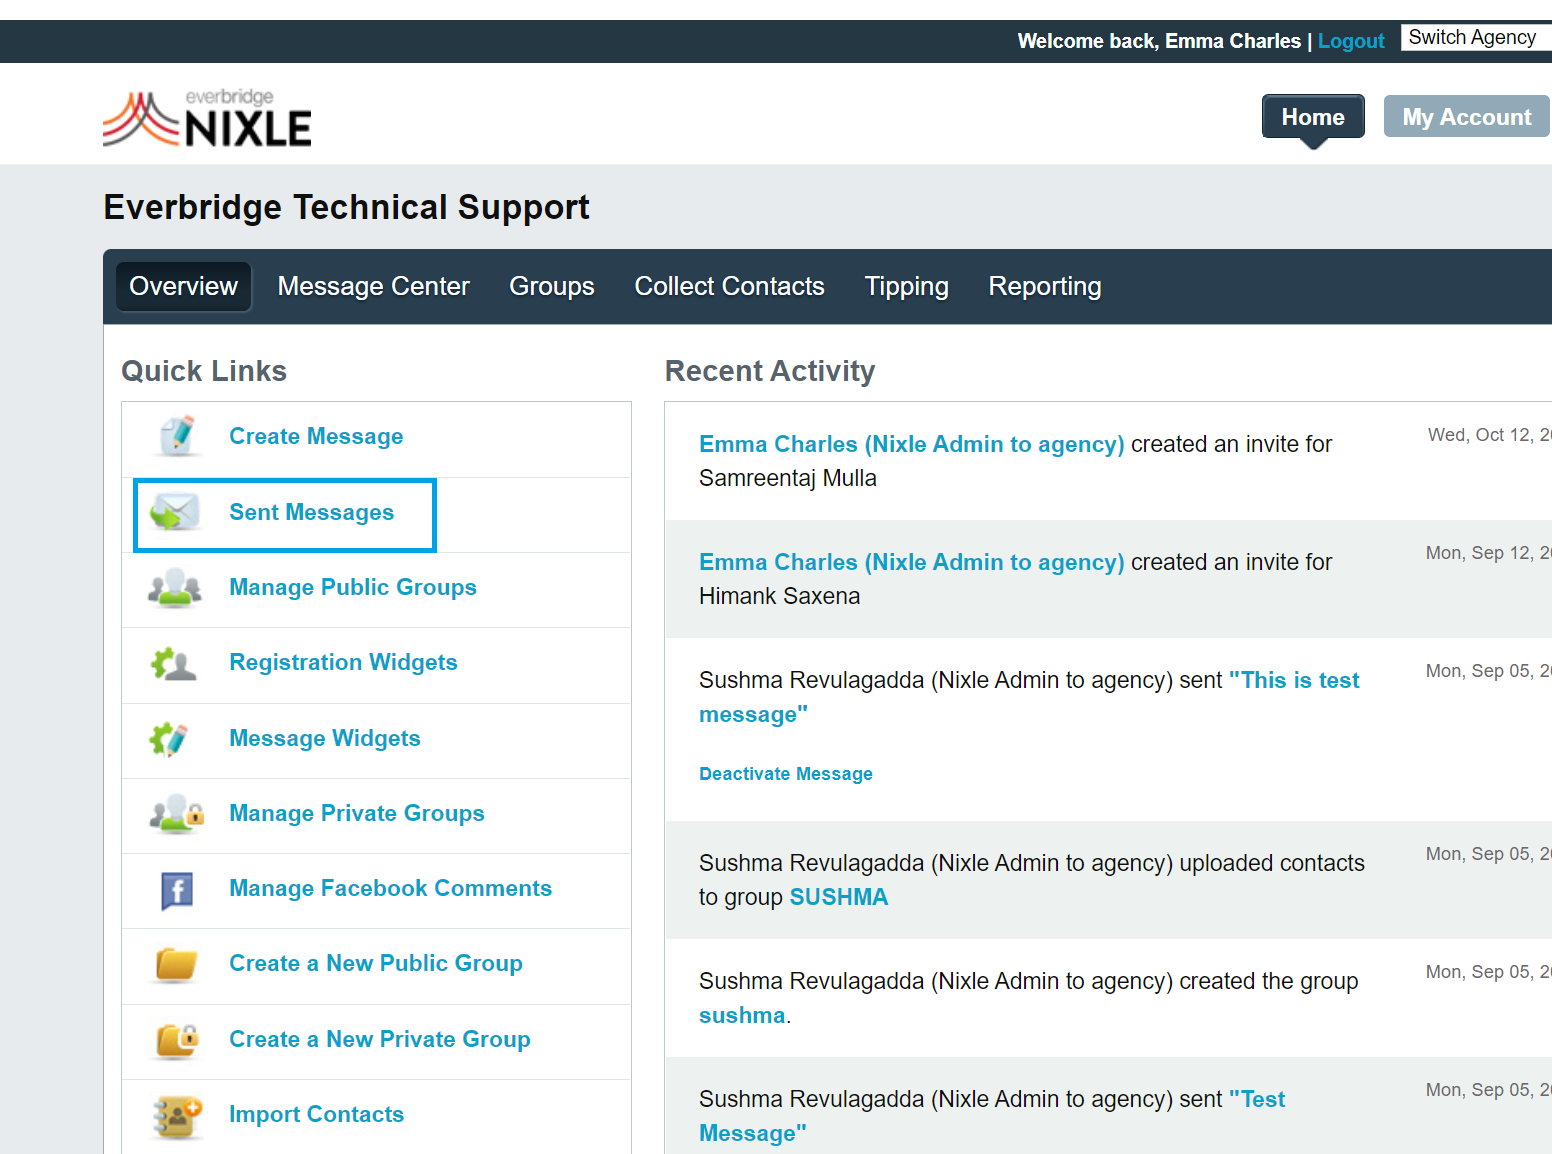Click the locked folder icon for private group
The height and width of the screenshot is (1154, 1552).
[x=178, y=1040]
